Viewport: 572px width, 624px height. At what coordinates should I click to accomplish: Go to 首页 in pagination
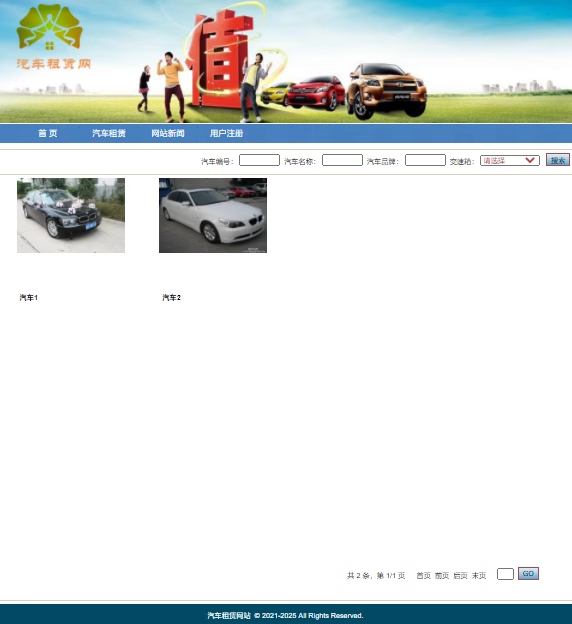(424, 575)
